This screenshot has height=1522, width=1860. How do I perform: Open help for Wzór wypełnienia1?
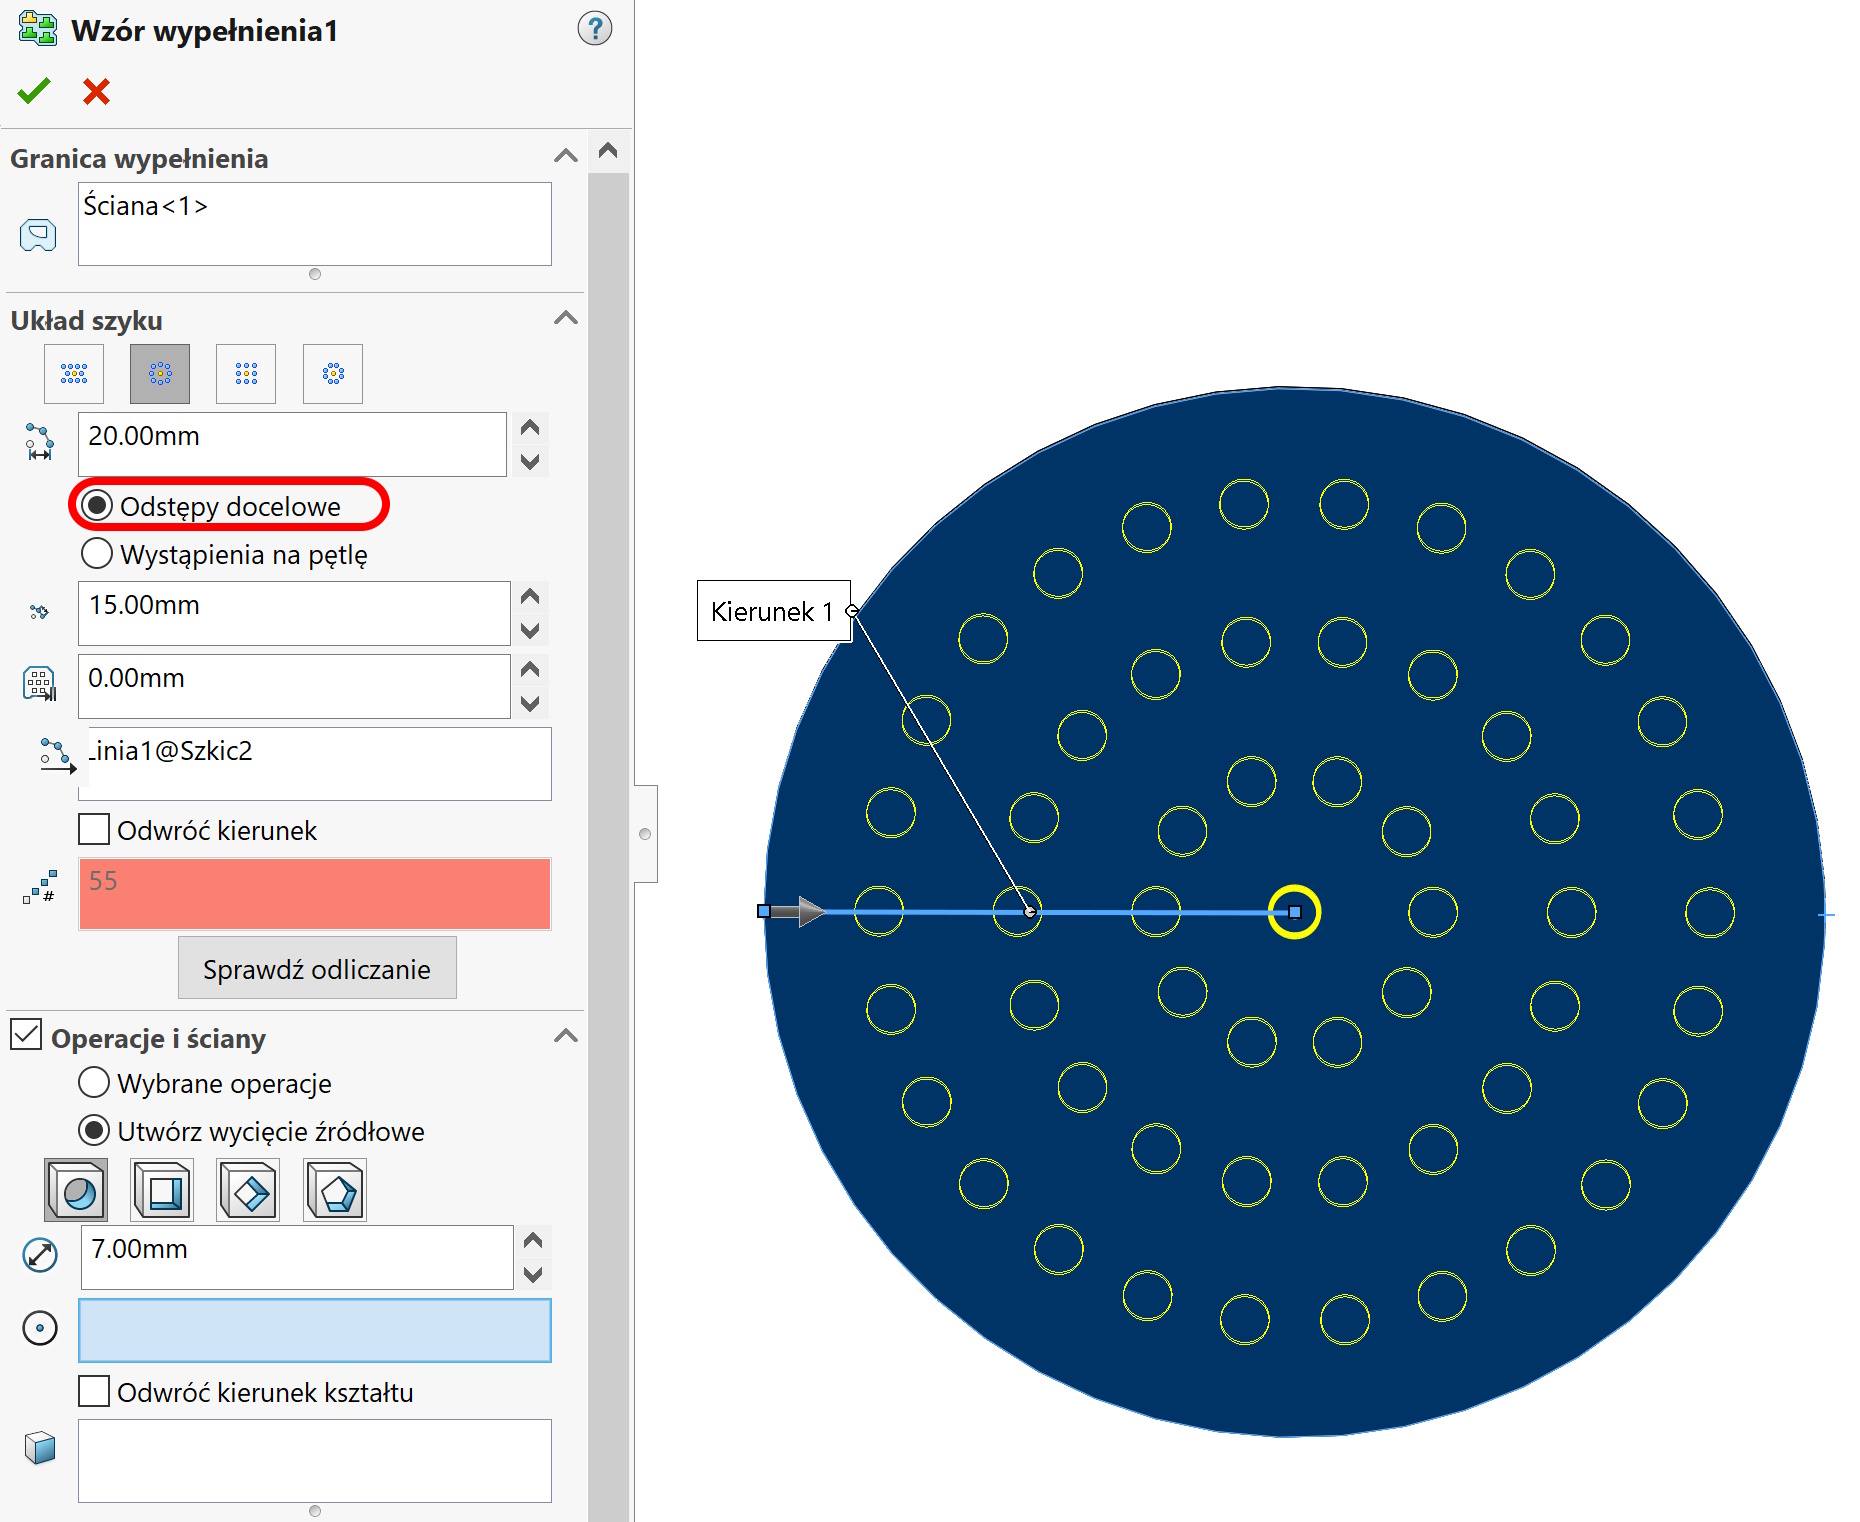click(595, 28)
